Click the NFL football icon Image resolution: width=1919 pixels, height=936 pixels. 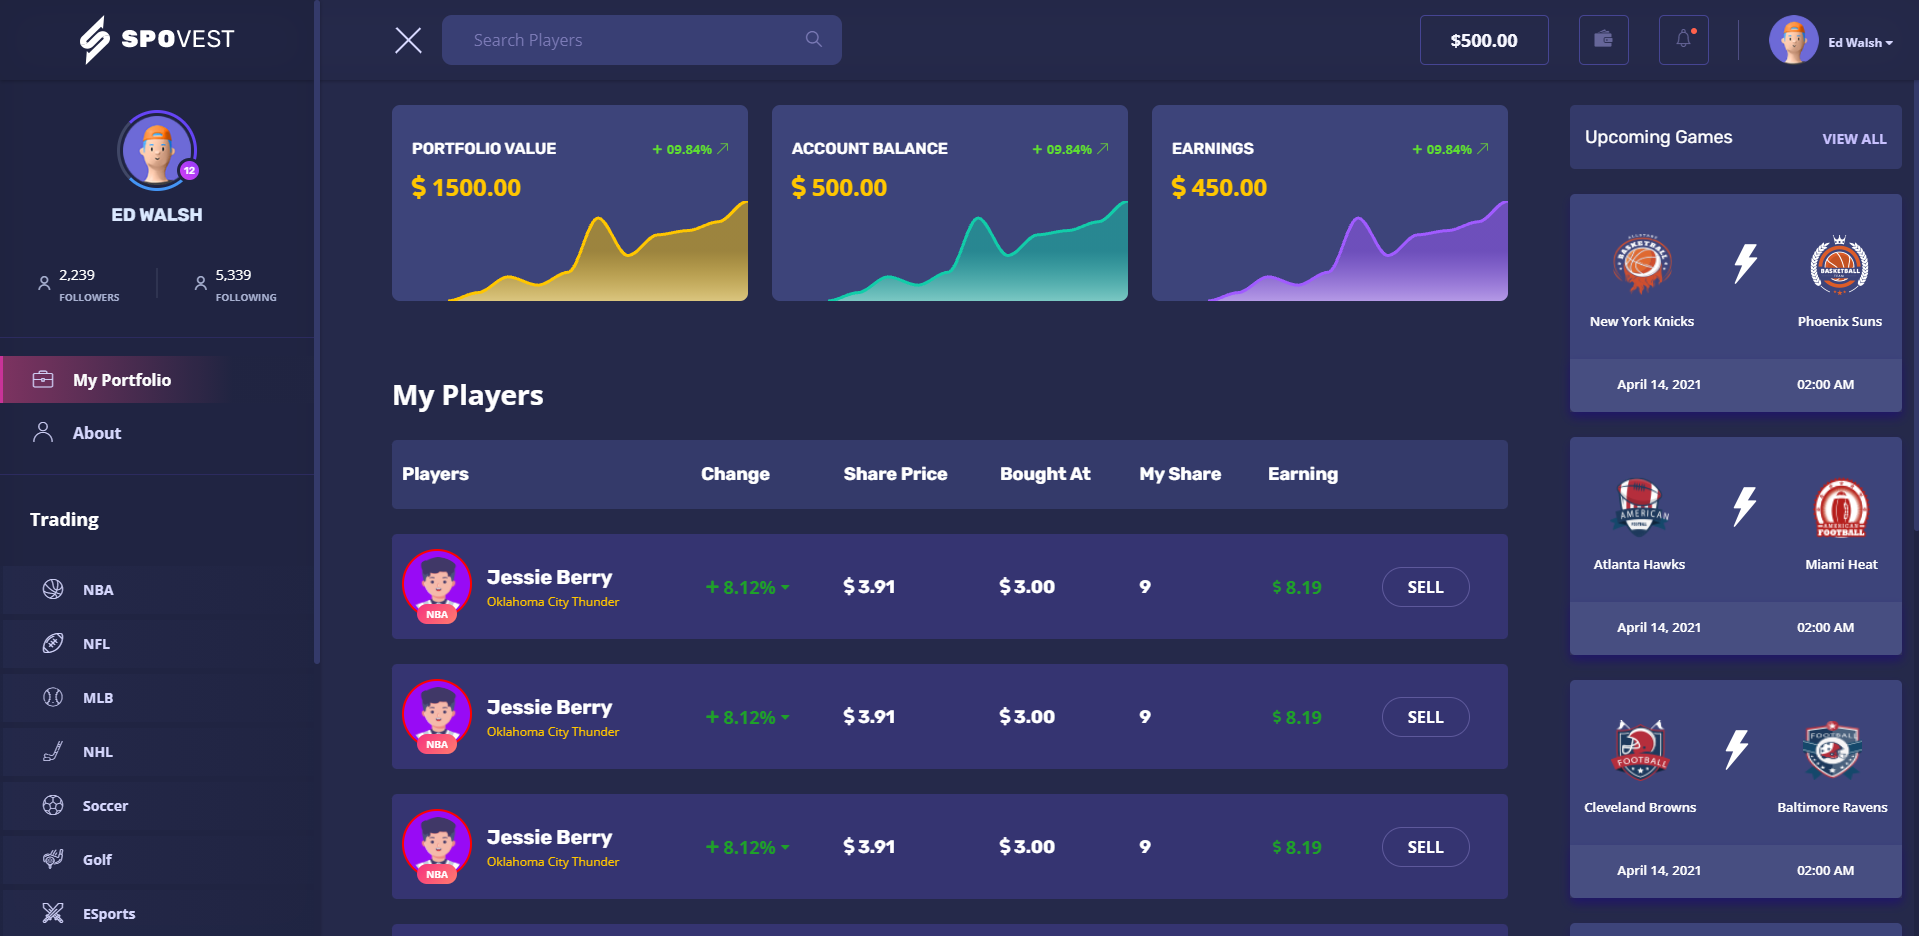coord(53,643)
